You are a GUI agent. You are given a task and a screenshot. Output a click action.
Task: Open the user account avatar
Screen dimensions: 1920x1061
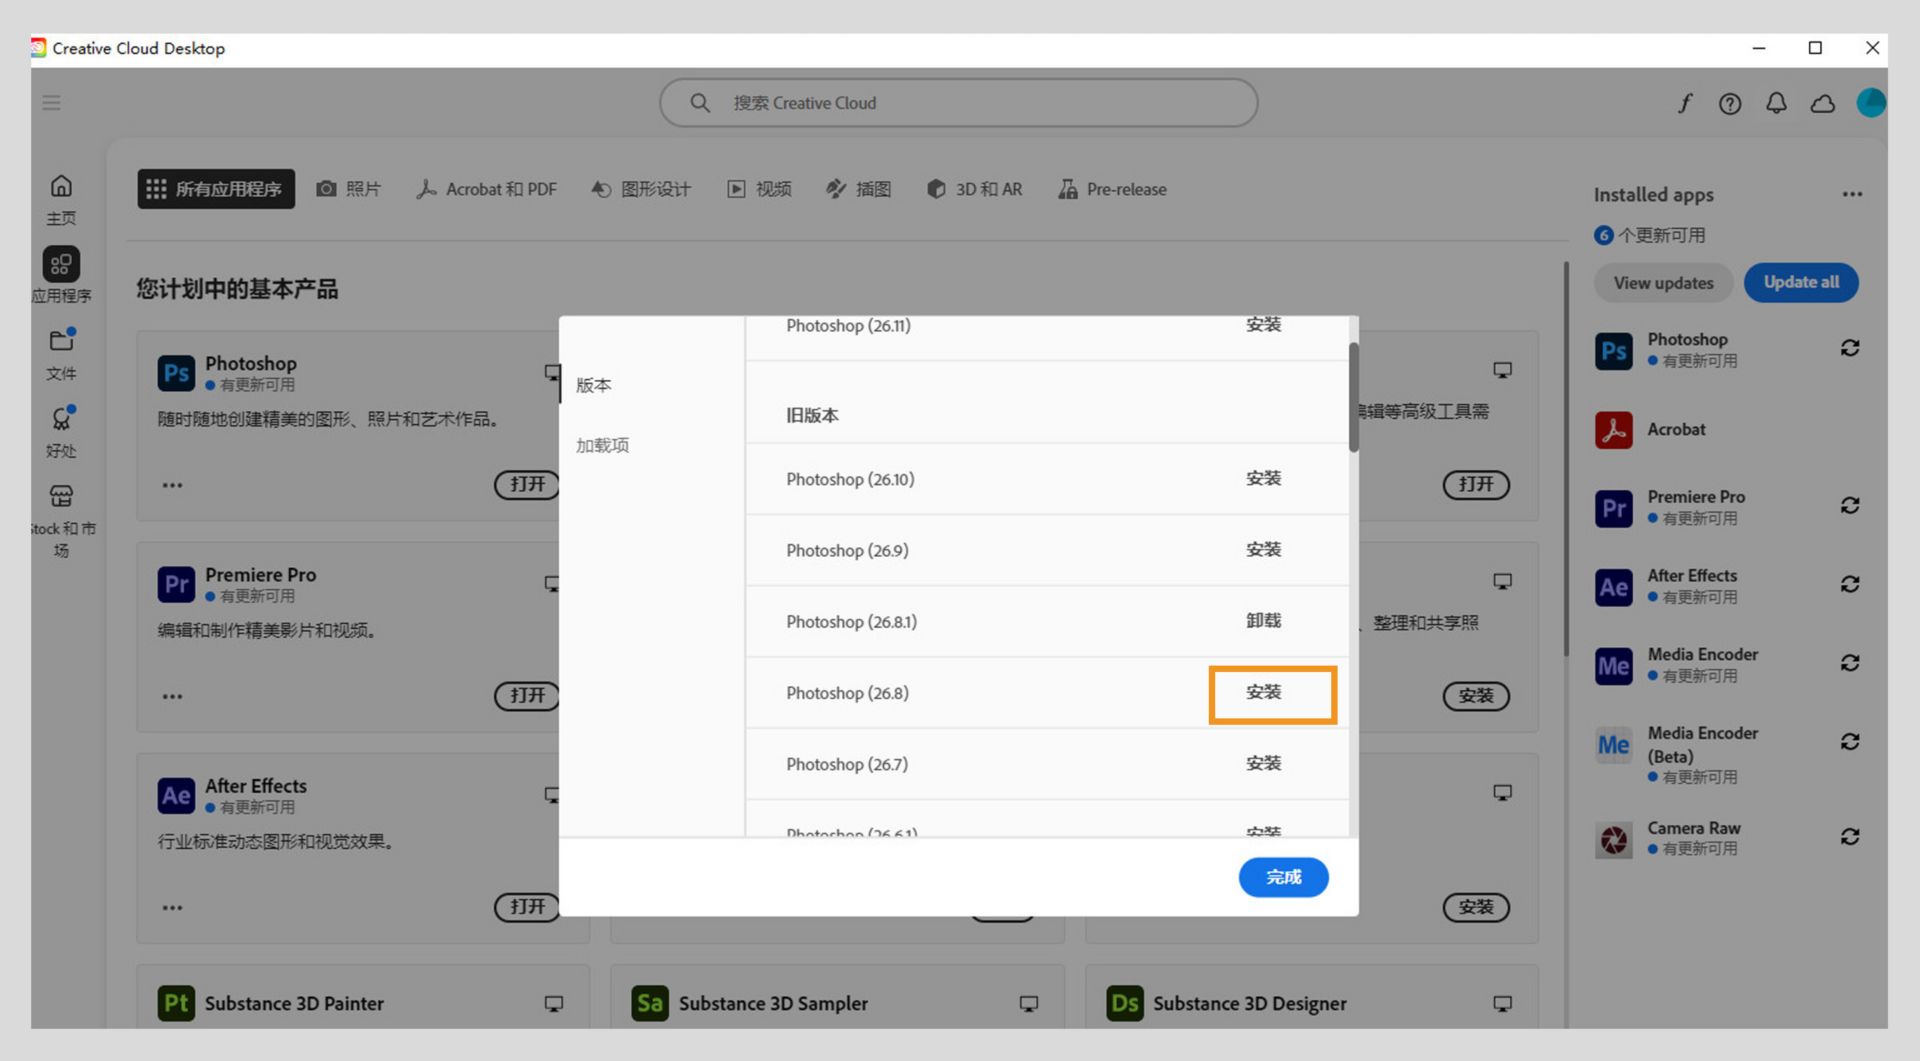pyautogui.click(x=1871, y=102)
